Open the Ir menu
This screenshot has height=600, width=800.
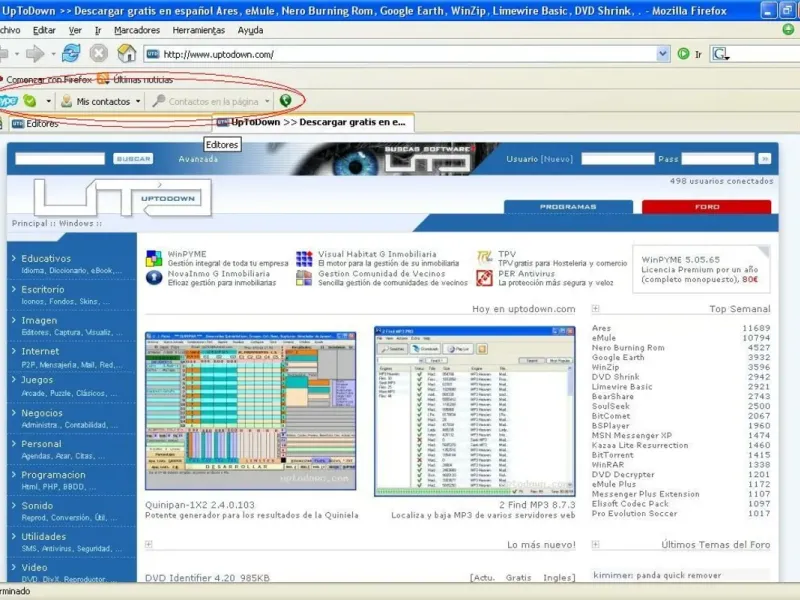pos(98,30)
